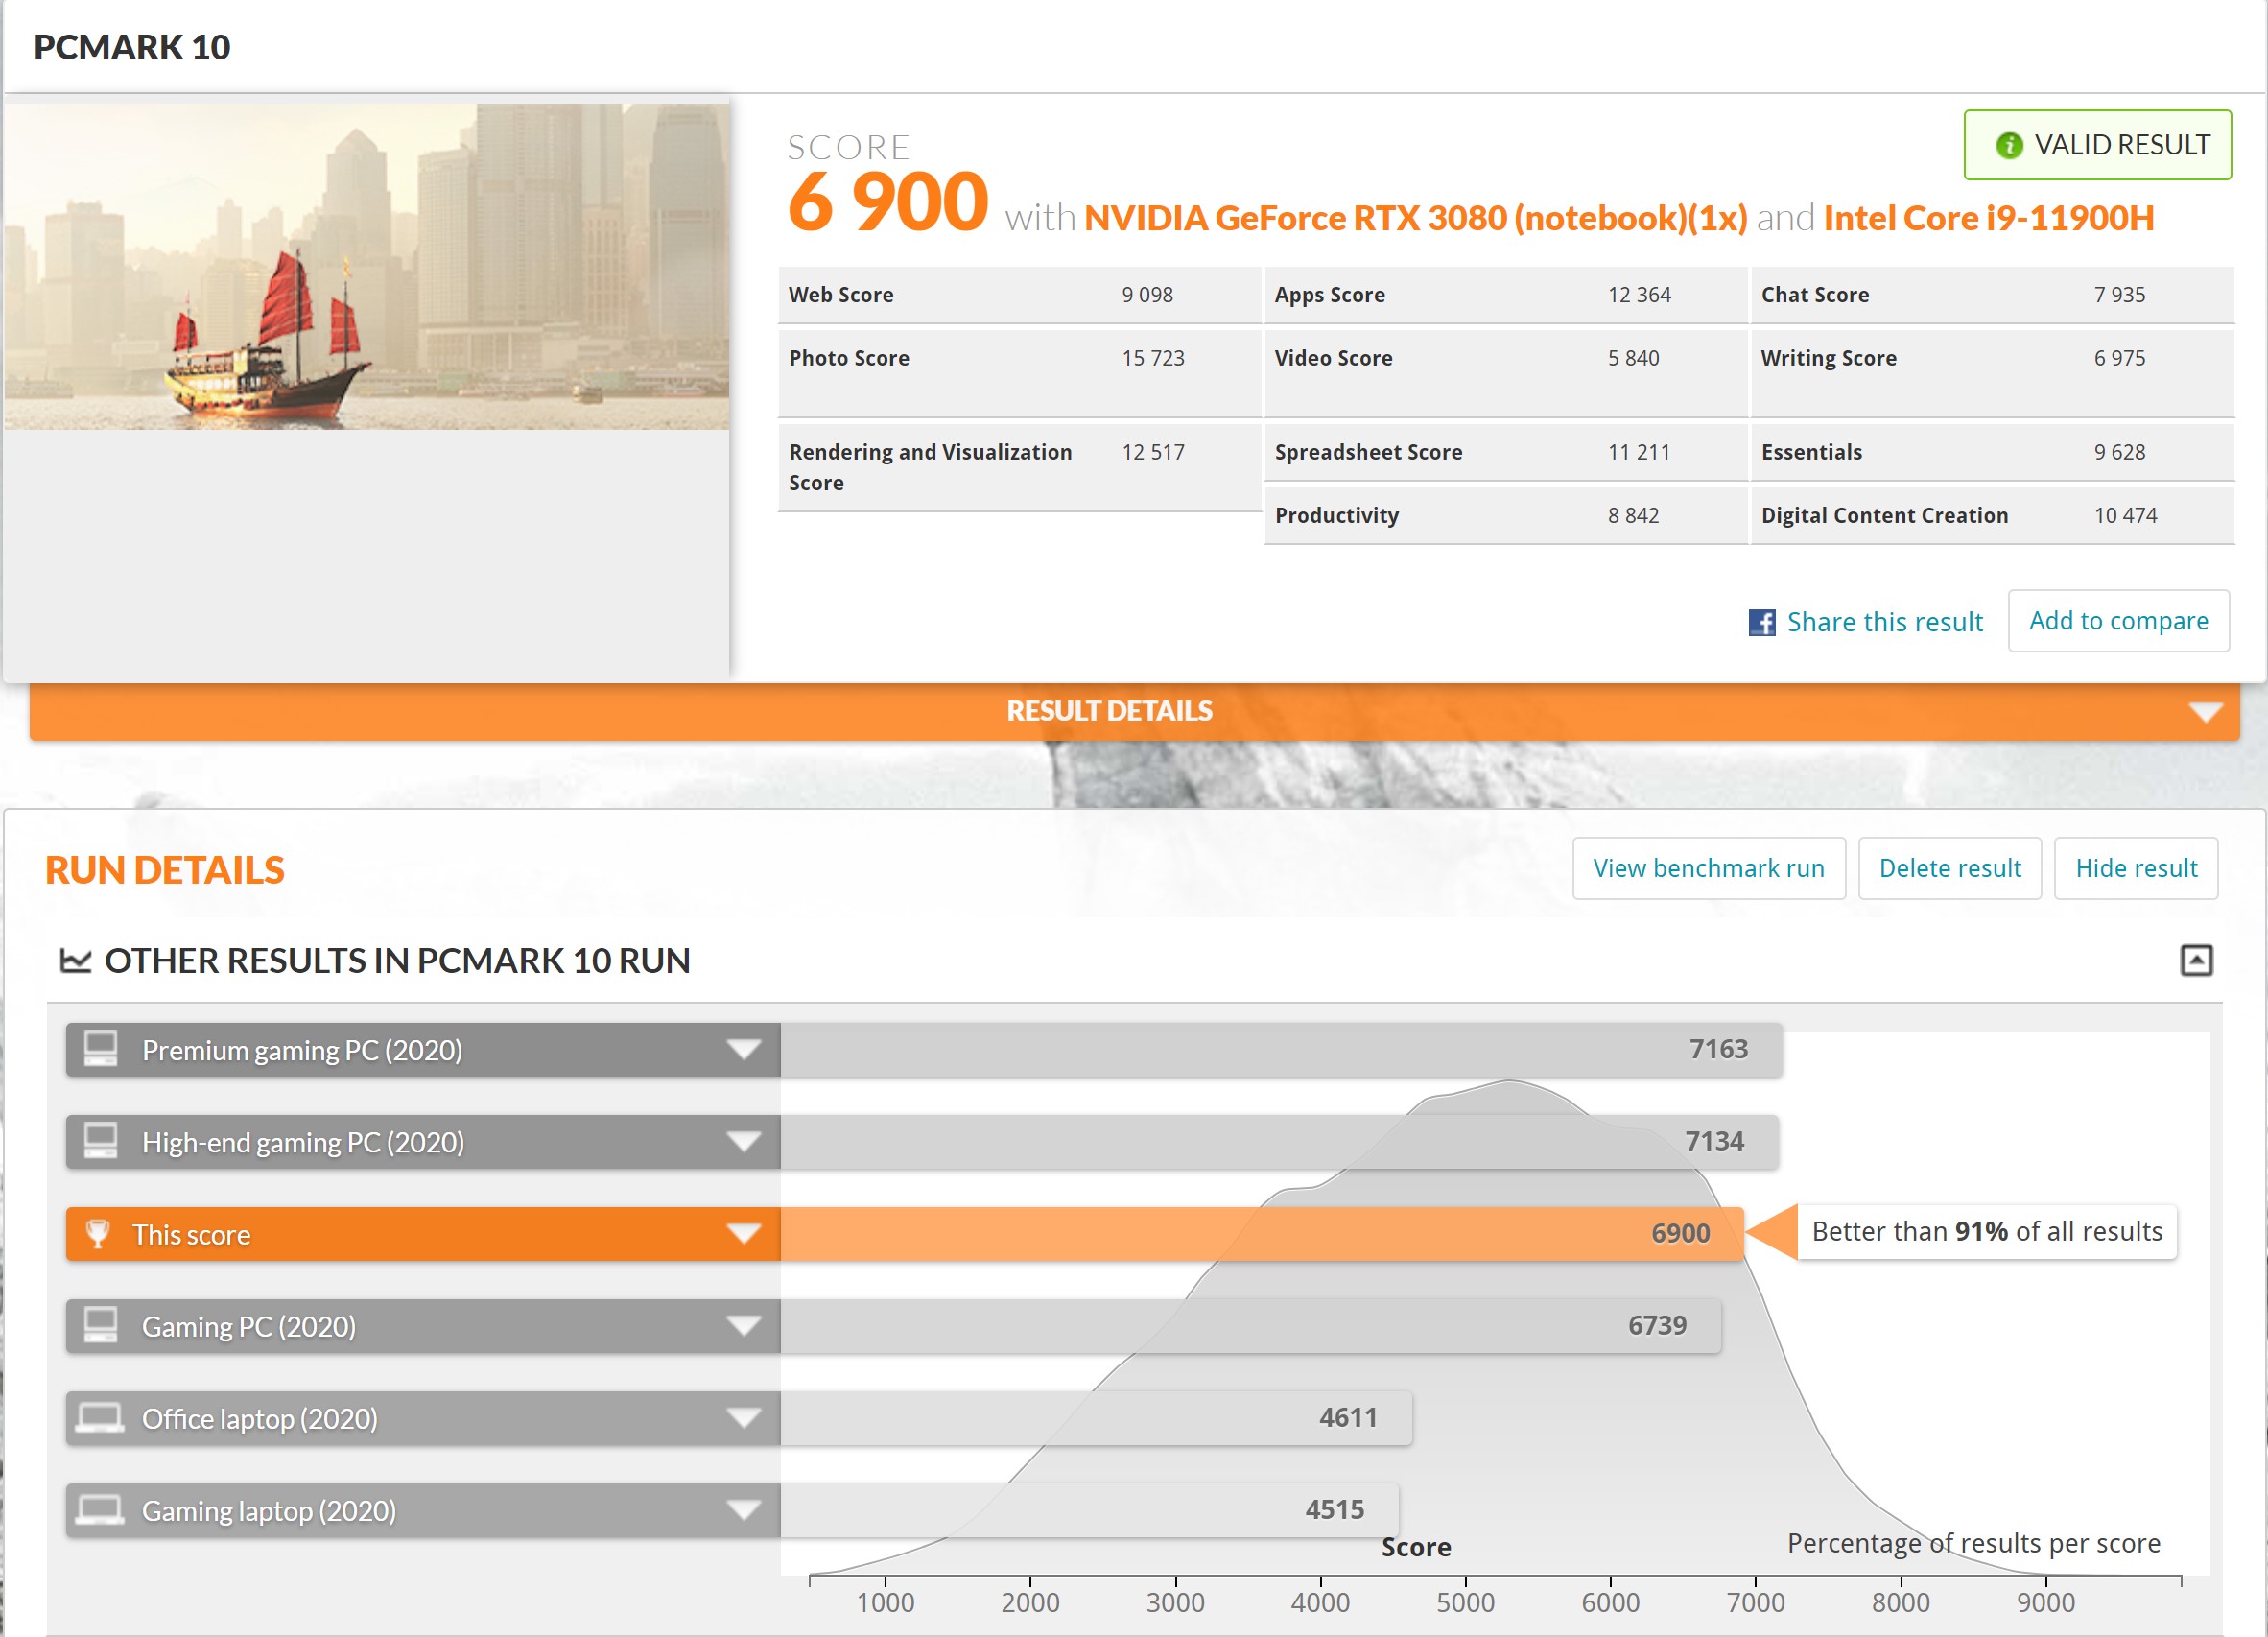Image resolution: width=2268 pixels, height=1637 pixels.
Task: Expand the Premium gaming PC (2020) dropdown
Action: tap(743, 1049)
